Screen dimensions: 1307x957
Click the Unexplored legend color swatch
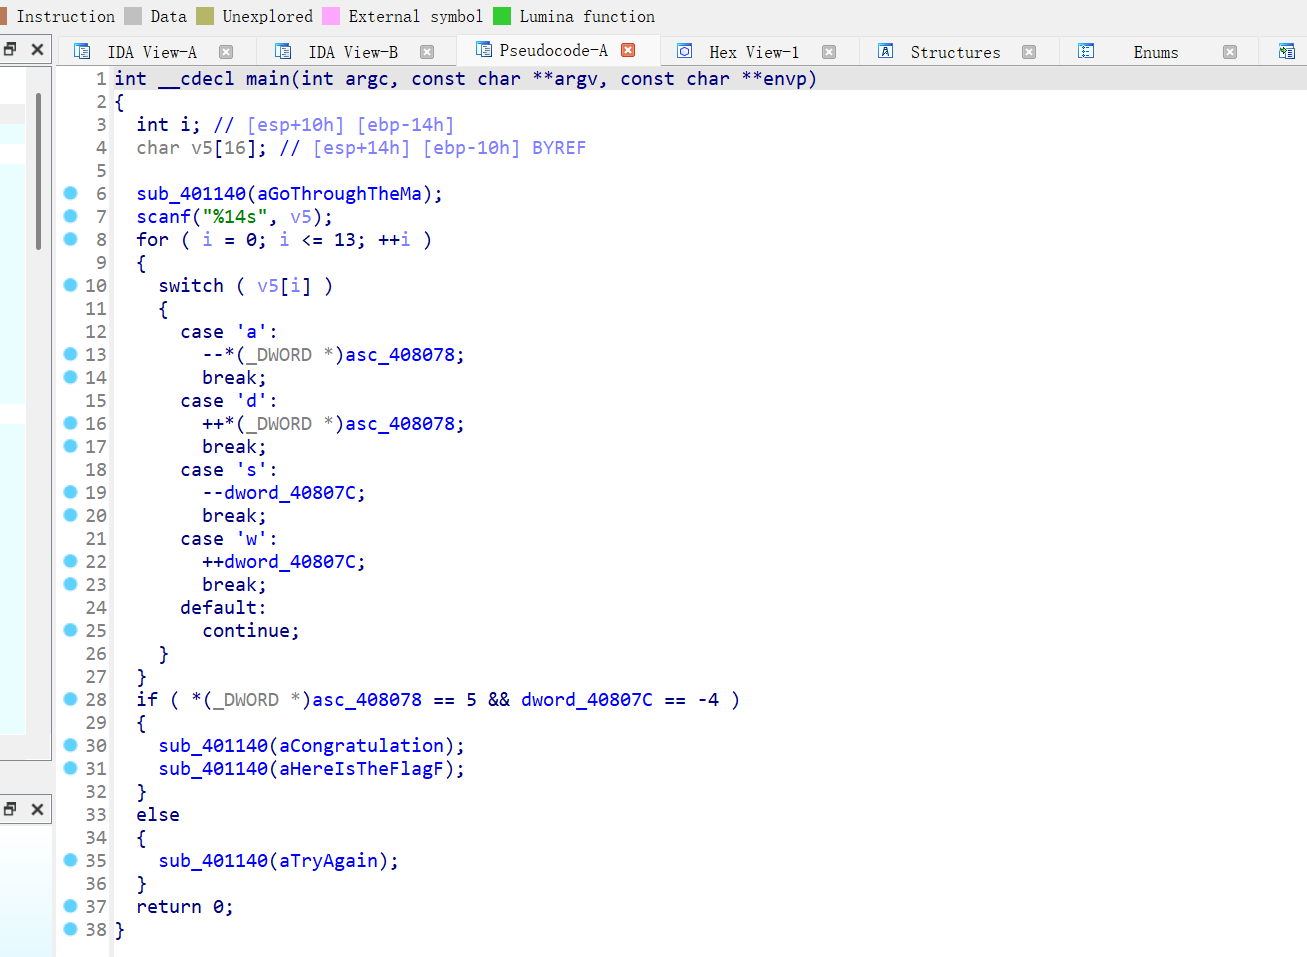[x=205, y=16]
